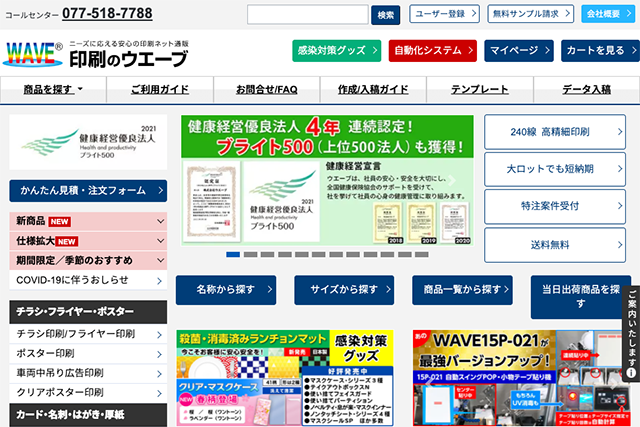This screenshot has height=427, width=640.
Task: Click チラシ・フライヤー・ポスター category header
Action: pos(88,312)
